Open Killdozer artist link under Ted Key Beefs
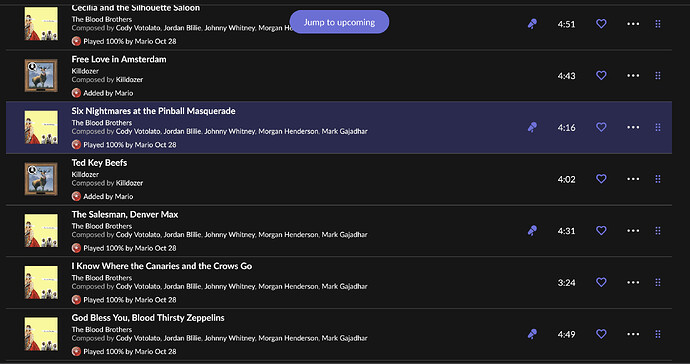This screenshot has width=690, height=364. click(x=85, y=174)
